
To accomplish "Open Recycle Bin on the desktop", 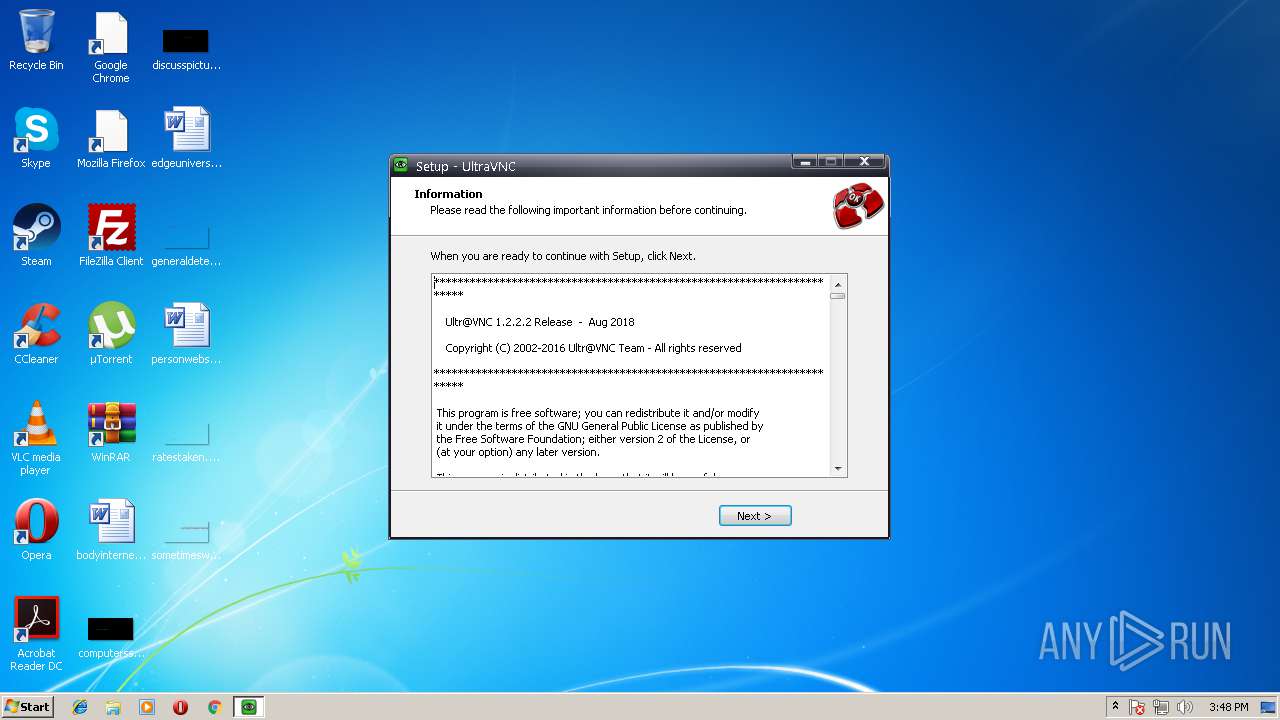I will tap(36, 41).
